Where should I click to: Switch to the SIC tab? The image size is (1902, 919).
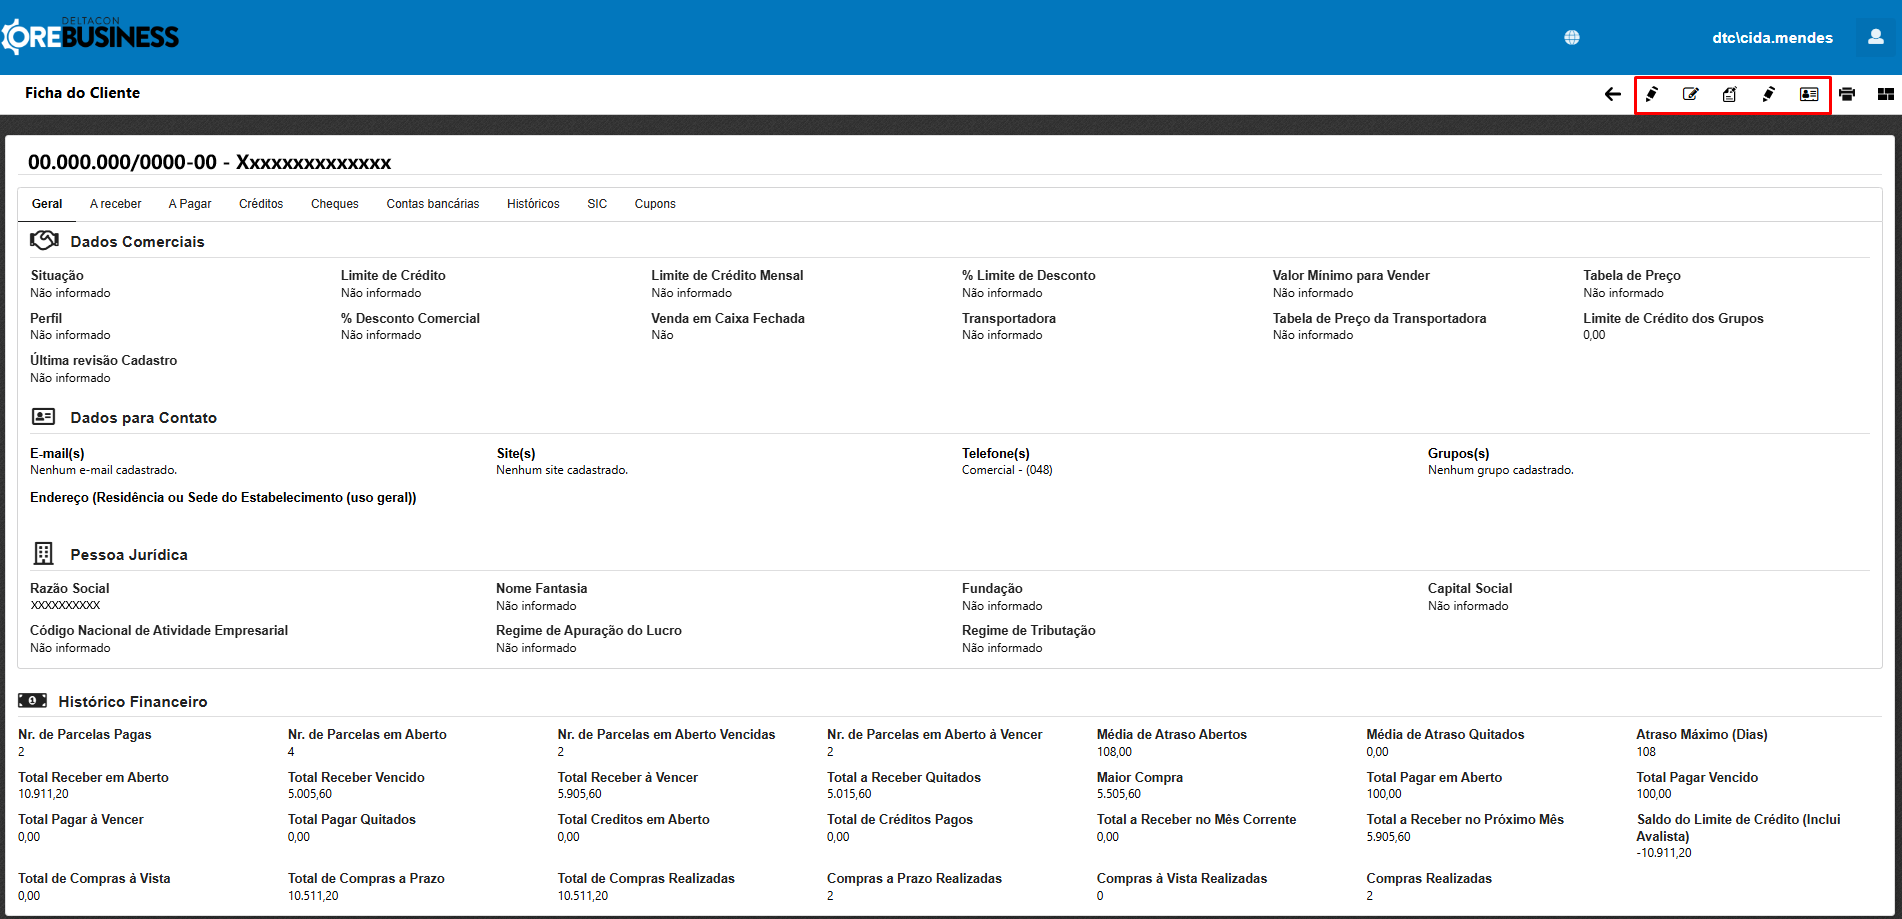point(597,204)
